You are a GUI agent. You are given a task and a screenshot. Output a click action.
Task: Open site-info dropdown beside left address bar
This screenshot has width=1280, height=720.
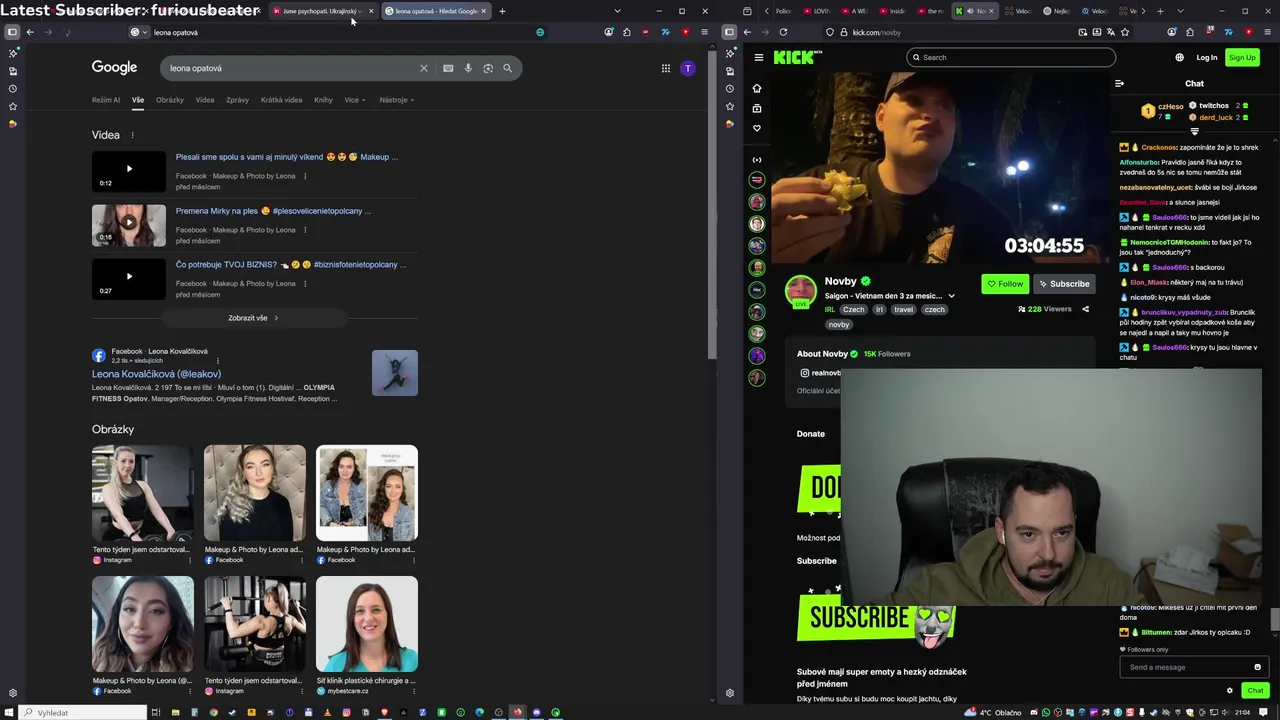pyautogui.click(x=138, y=32)
